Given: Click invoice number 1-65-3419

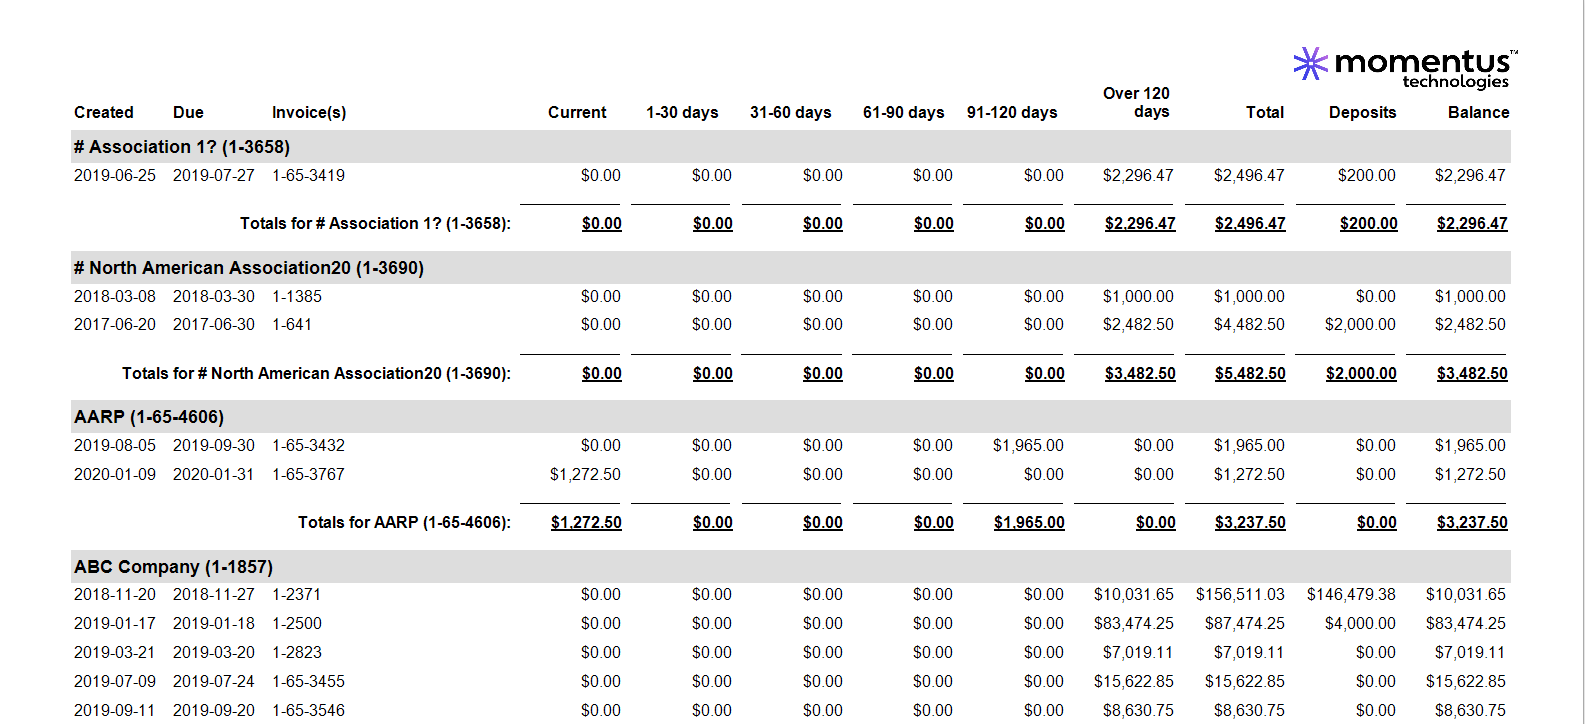Looking at the screenshot, I should [x=308, y=175].
